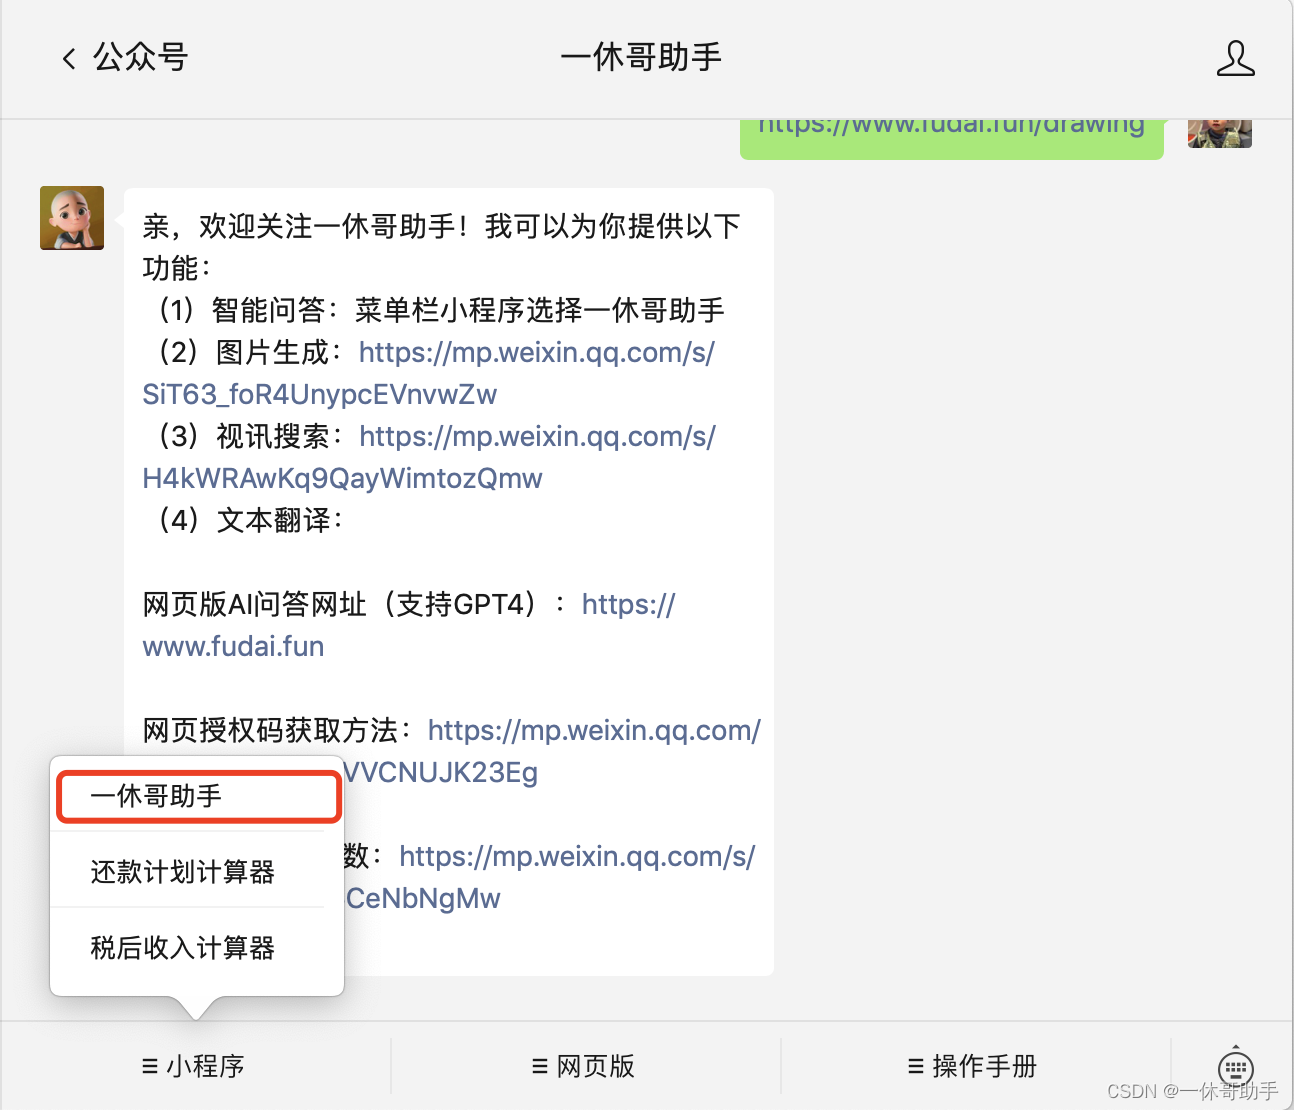The height and width of the screenshot is (1110, 1294).
Task: Open 图片生成 mp.weixin.qq.com link
Action: (430, 373)
